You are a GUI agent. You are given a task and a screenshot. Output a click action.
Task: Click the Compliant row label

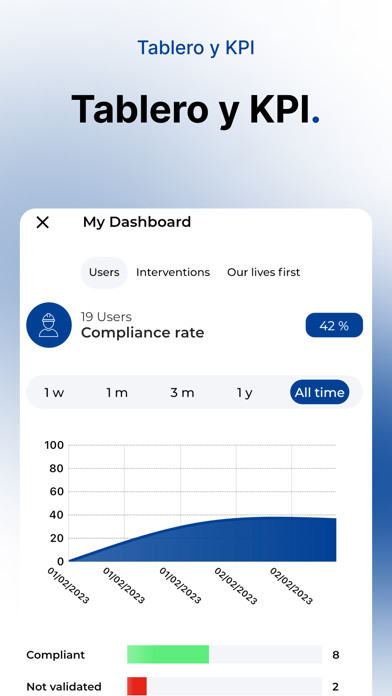(x=55, y=655)
